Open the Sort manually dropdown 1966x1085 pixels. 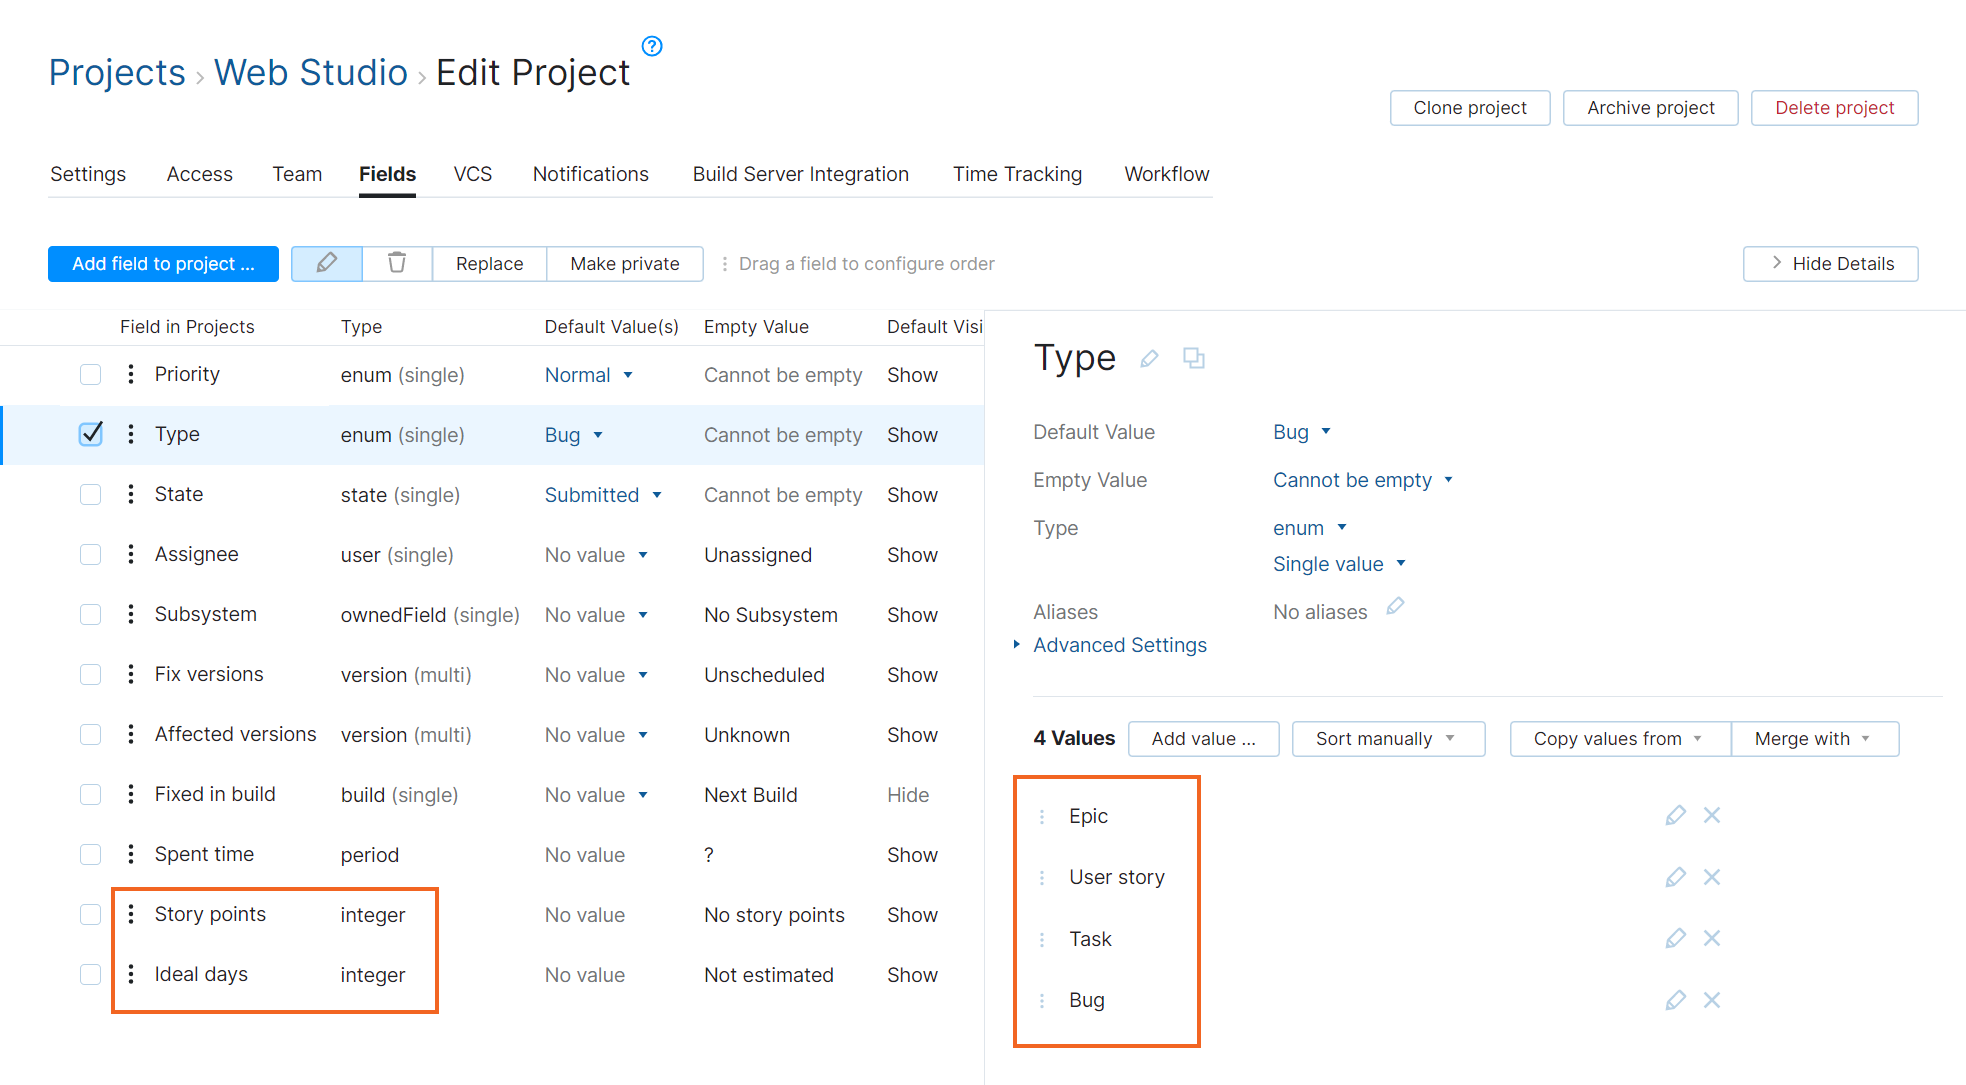coord(1387,739)
